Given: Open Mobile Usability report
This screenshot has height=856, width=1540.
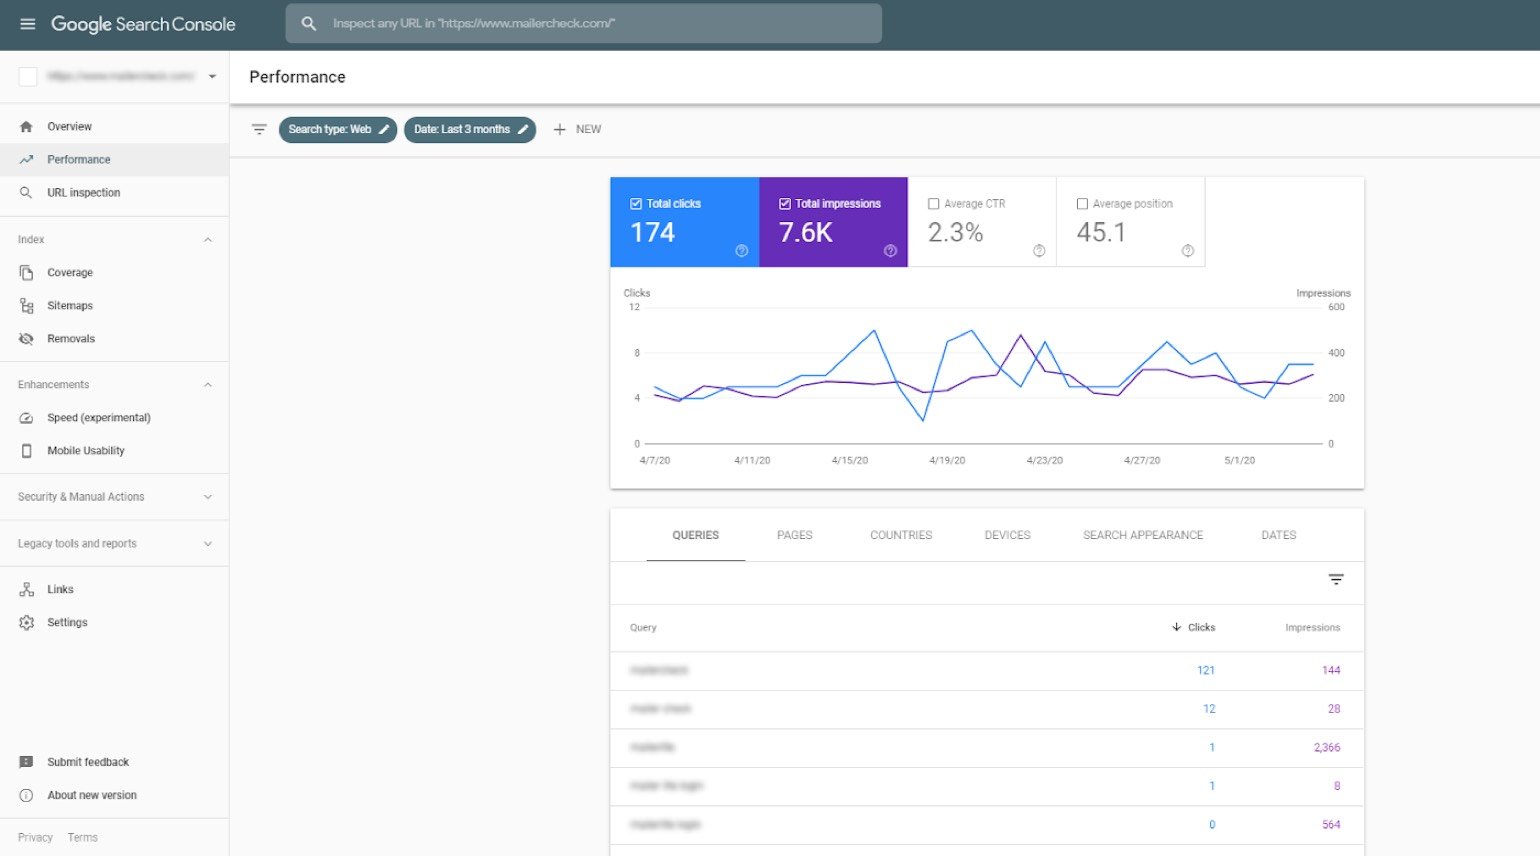Looking at the screenshot, I should point(86,451).
